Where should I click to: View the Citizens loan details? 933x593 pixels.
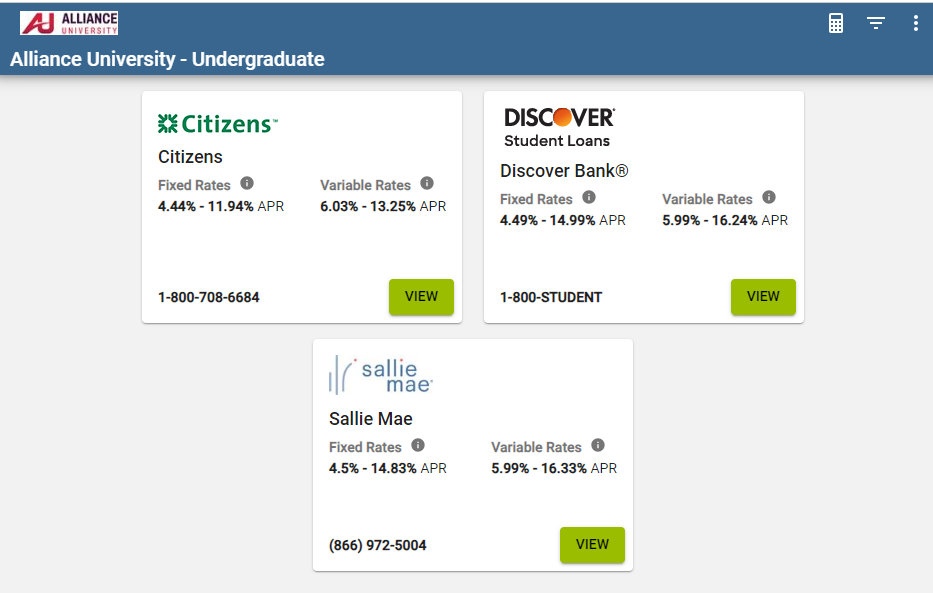[x=421, y=297]
